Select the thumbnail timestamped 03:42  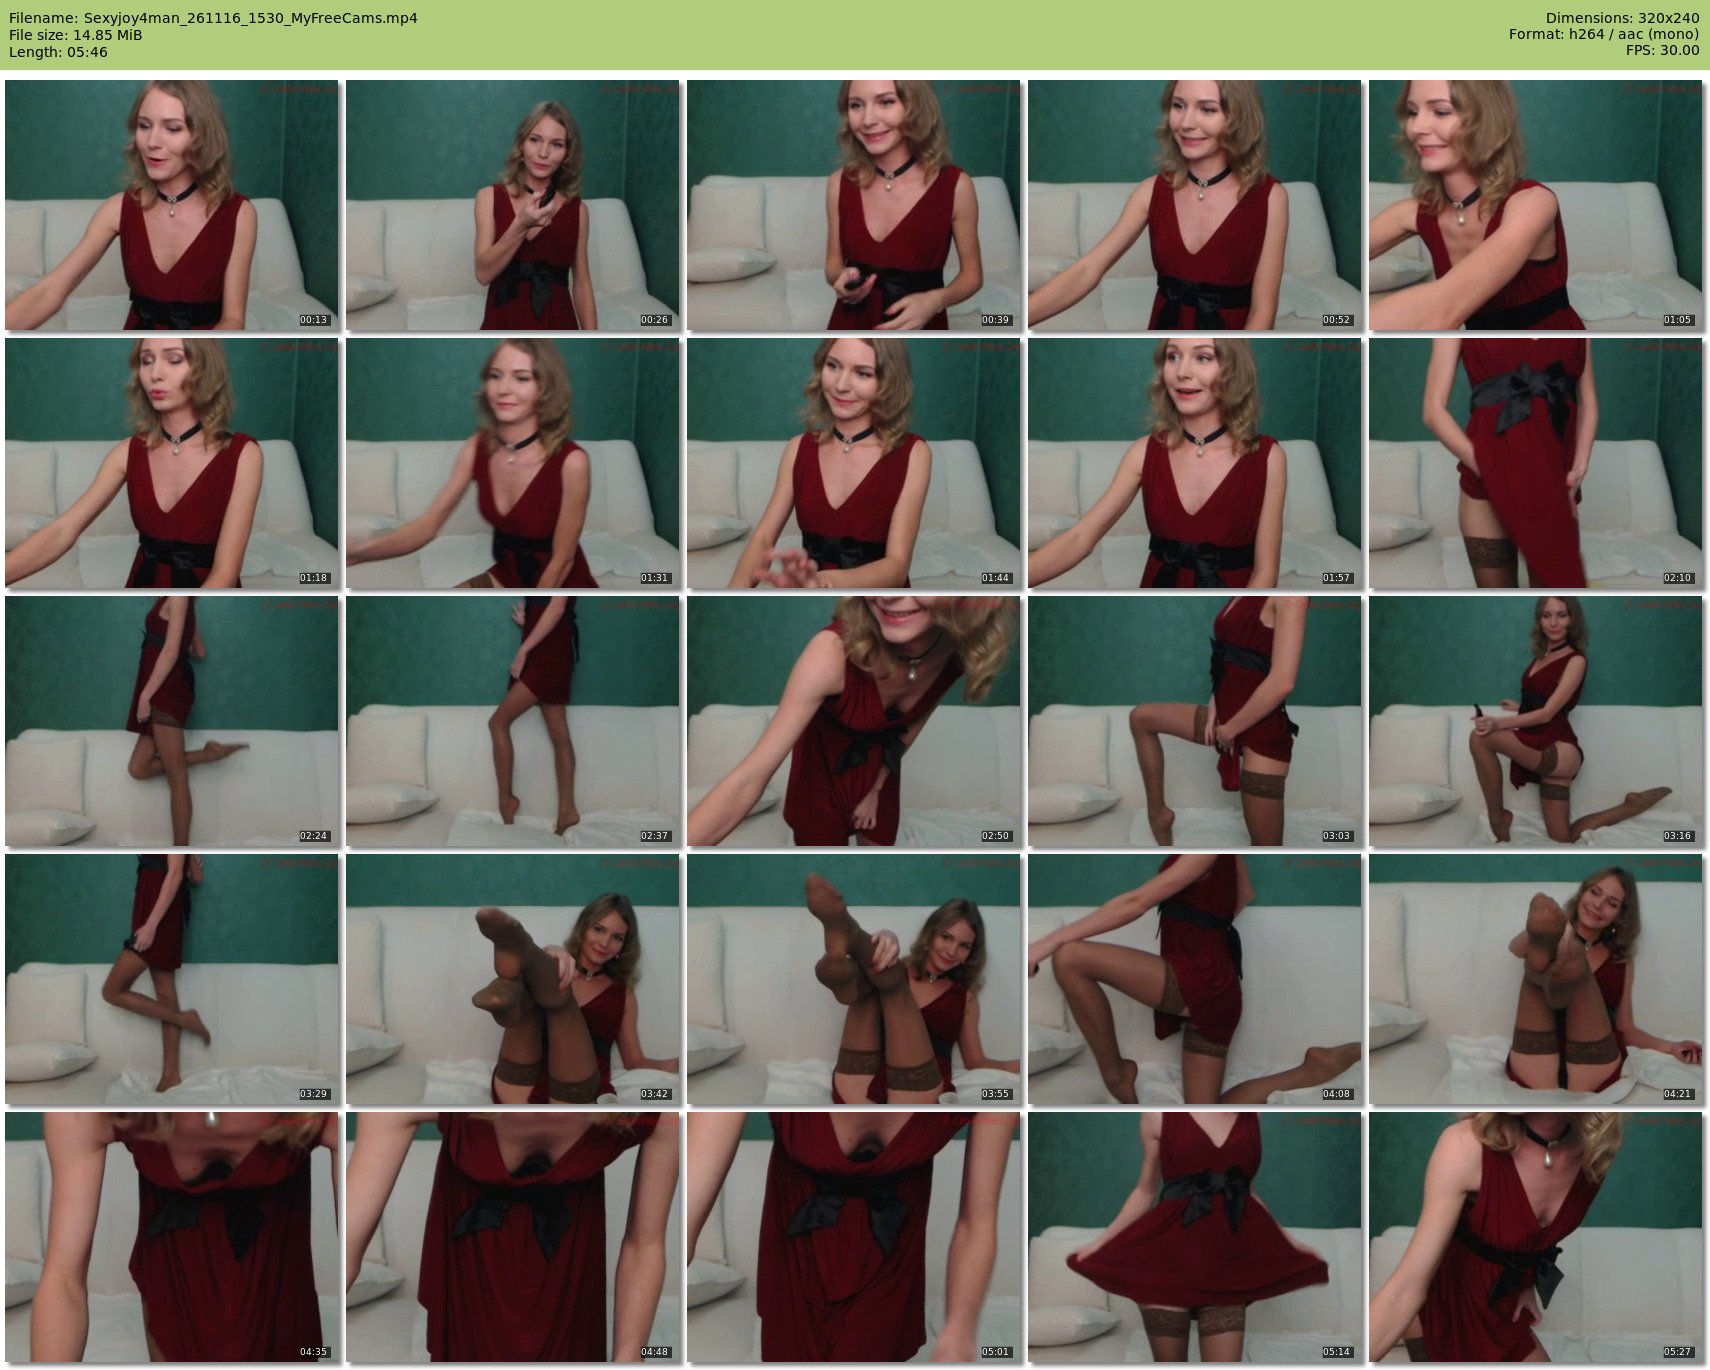point(512,979)
